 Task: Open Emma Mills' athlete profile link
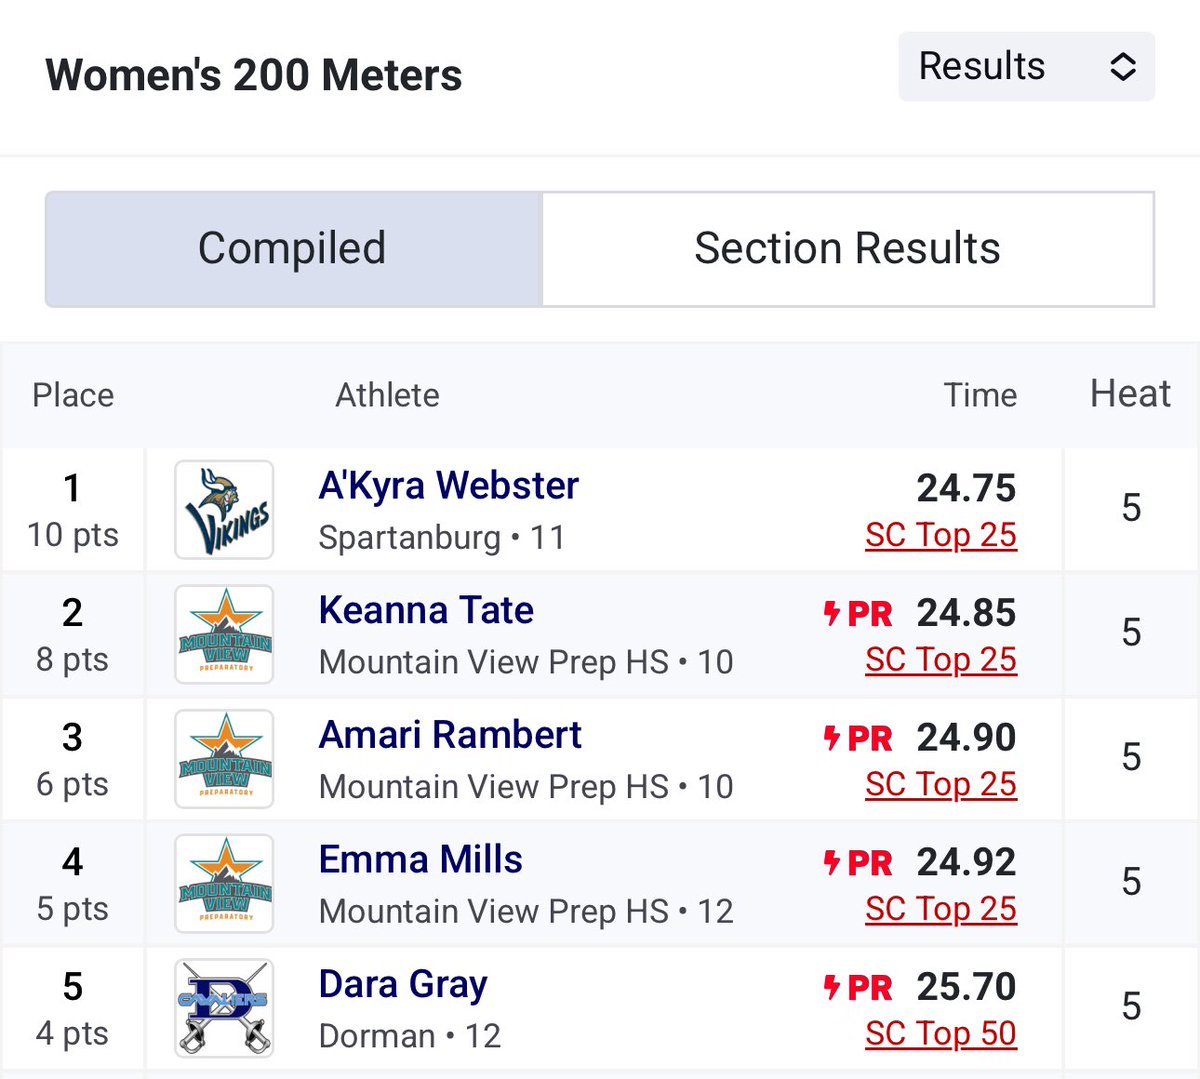[x=420, y=860]
